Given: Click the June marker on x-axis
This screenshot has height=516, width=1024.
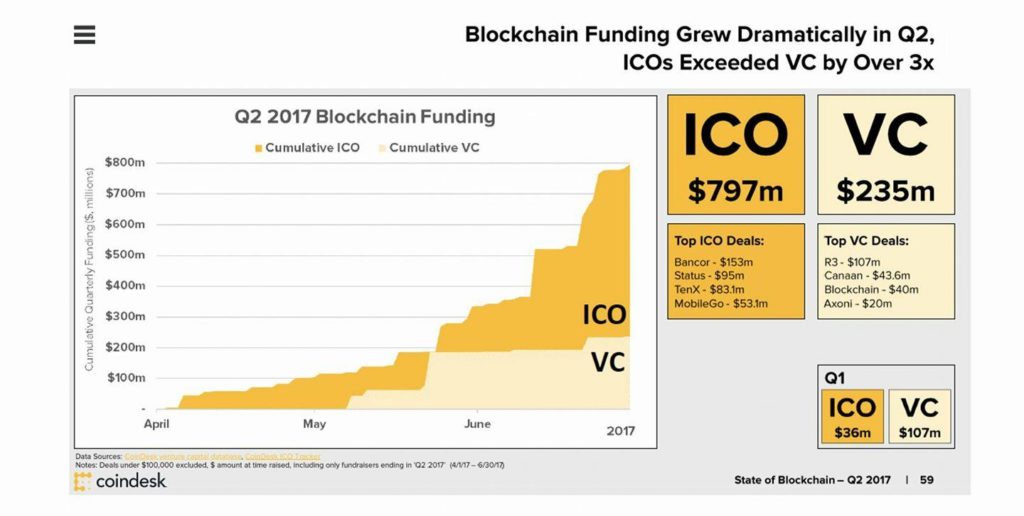Looking at the screenshot, I should pos(477,424).
